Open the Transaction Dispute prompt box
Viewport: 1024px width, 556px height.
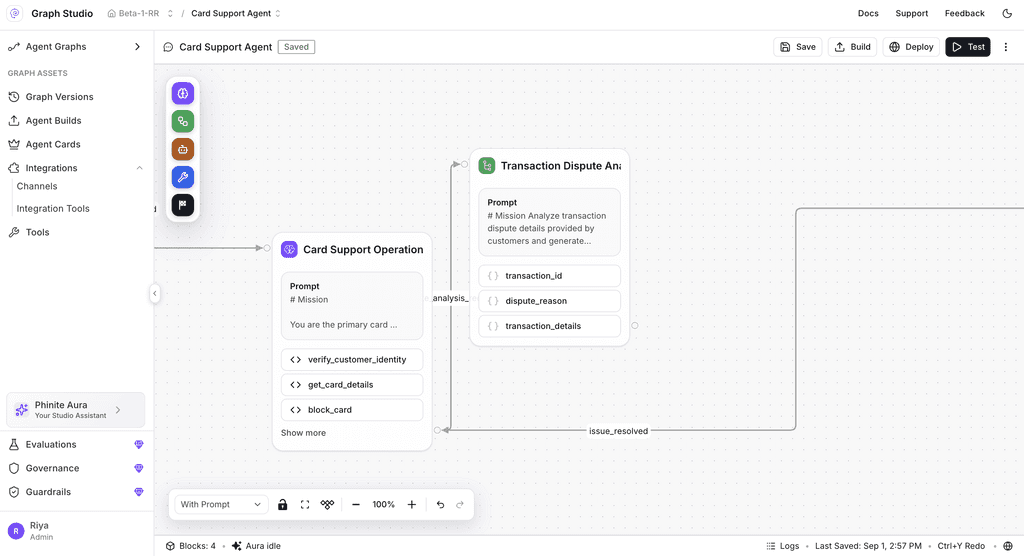(x=549, y=222)
